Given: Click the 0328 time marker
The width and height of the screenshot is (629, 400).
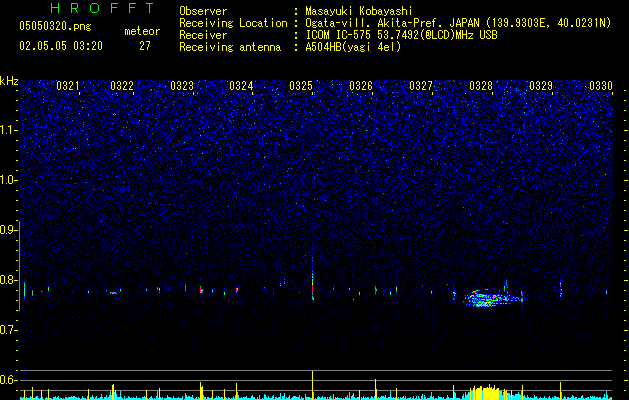Looking at the screenshot, I should coord(481,86).
